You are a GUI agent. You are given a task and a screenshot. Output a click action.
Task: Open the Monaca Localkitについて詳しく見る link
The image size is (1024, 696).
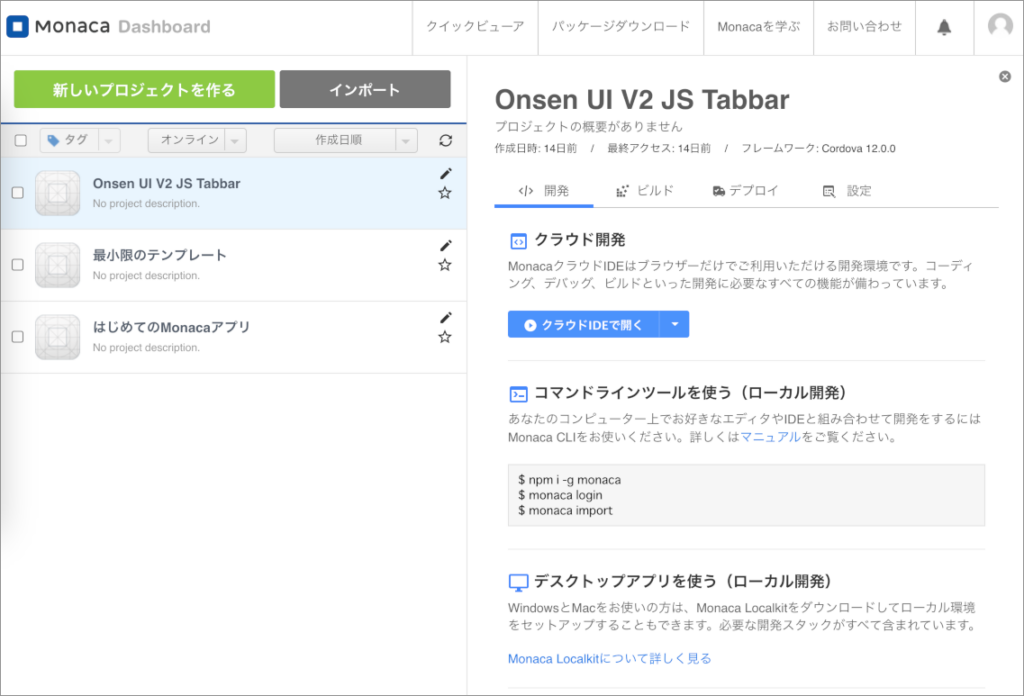tap(609, 658)
